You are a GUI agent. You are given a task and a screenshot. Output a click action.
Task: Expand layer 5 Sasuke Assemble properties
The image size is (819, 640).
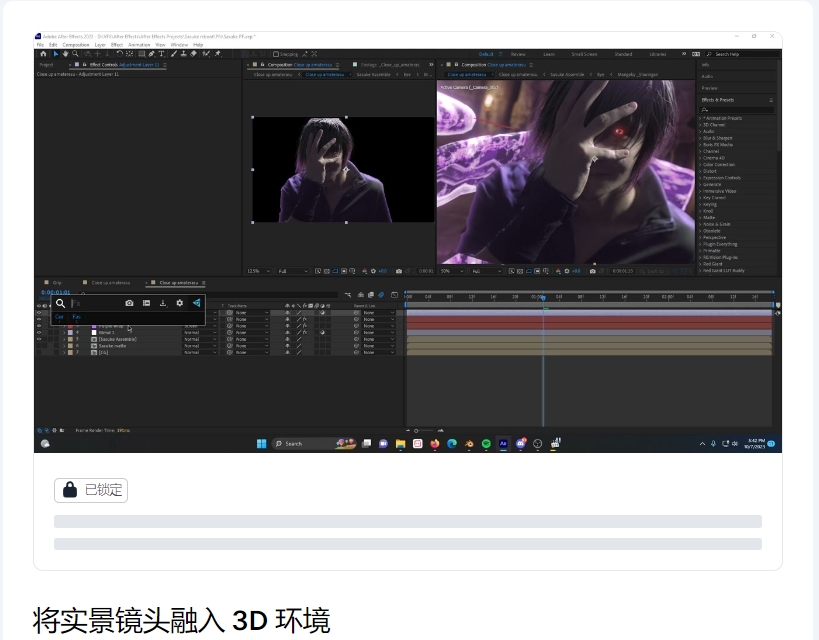[64, 339]
